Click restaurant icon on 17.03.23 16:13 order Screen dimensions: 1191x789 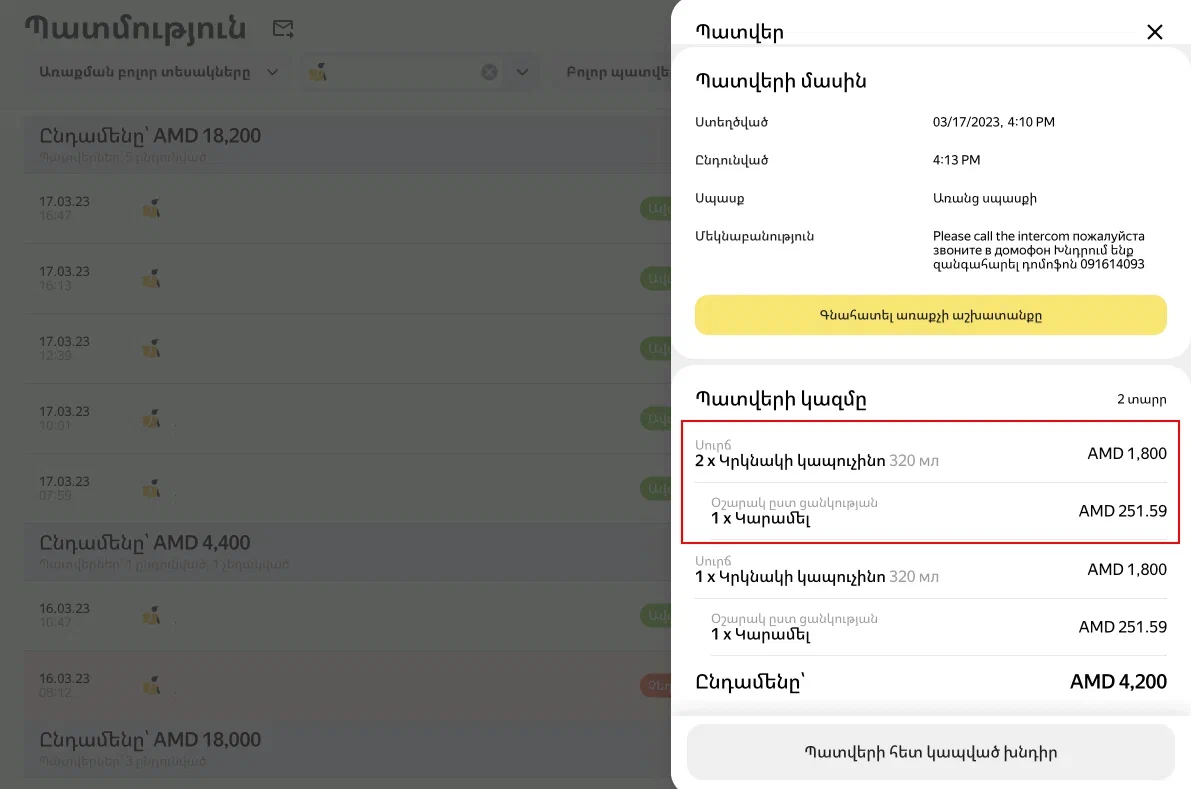click(151, 278)
